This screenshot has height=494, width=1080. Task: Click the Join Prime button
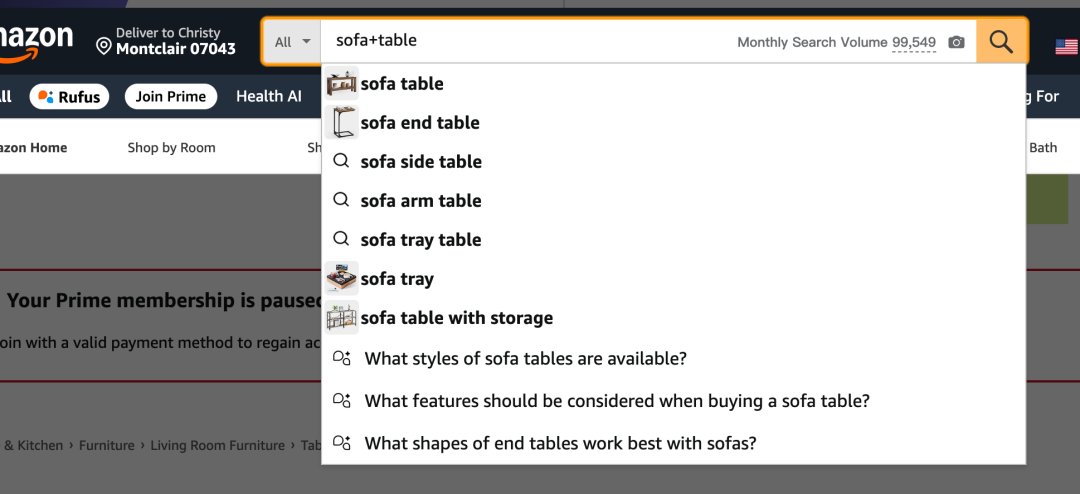(x=171, y=96)
